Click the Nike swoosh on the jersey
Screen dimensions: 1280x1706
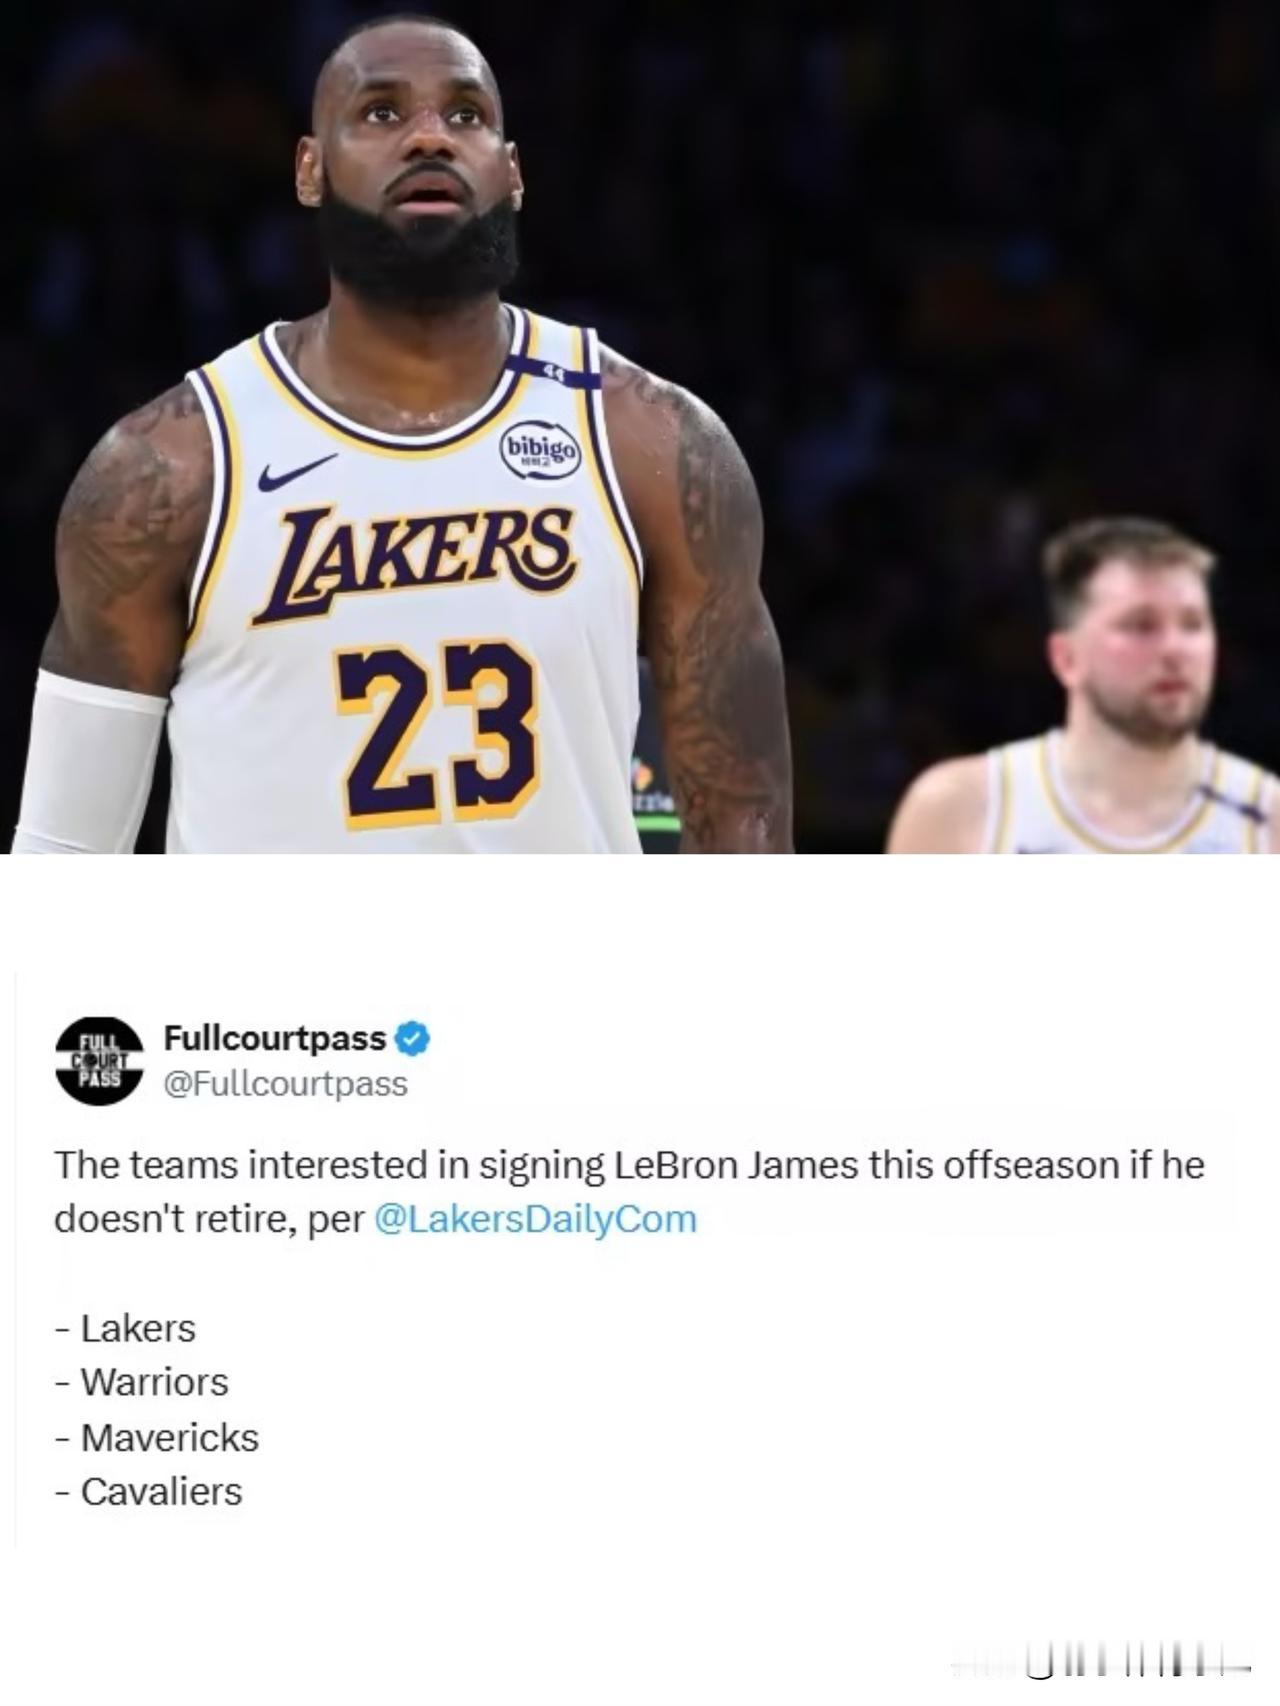(x=296, y=471)
